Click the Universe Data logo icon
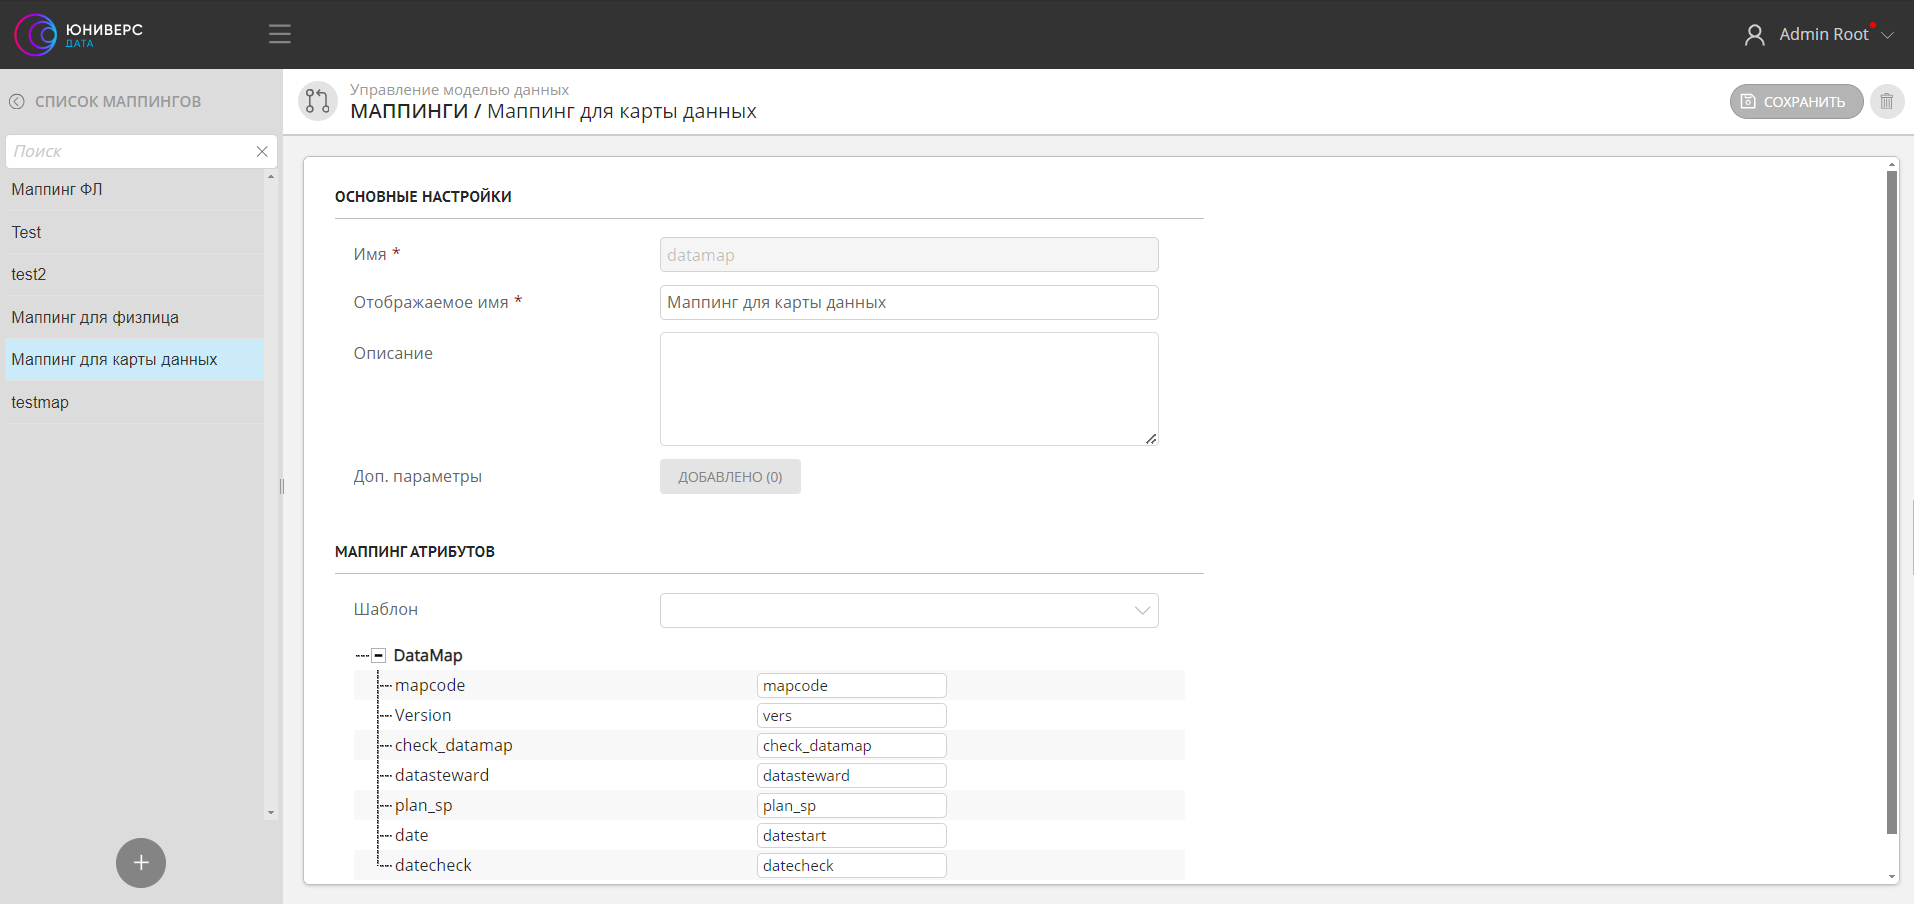 [36, 34]
